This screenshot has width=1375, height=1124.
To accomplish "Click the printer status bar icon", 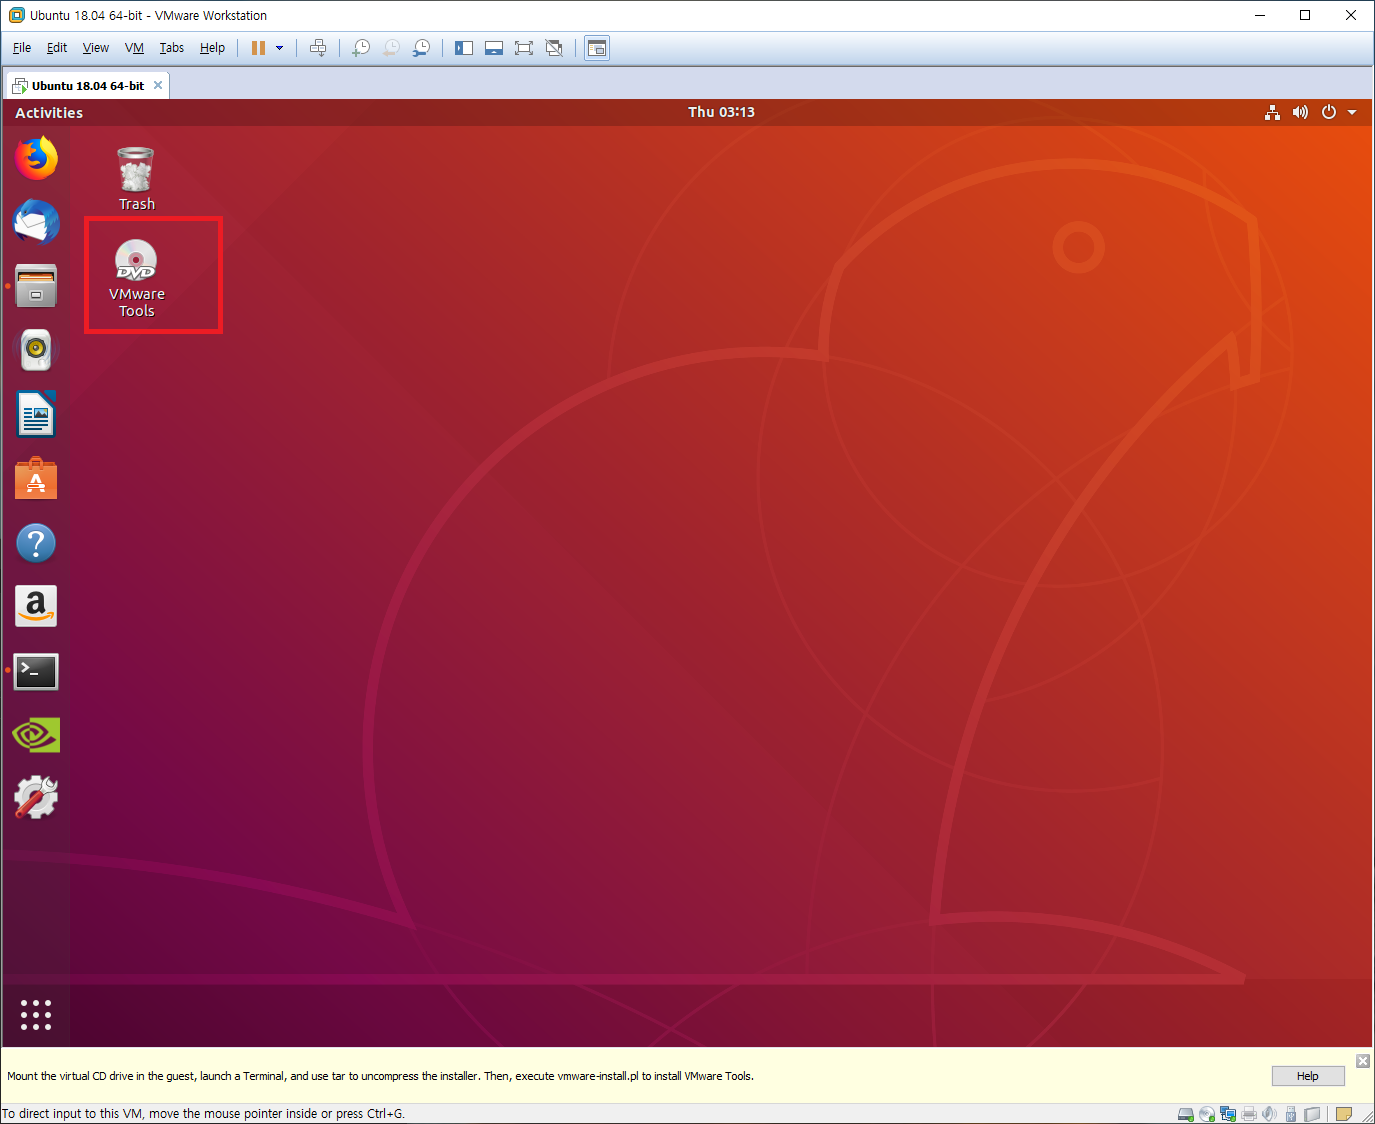I will click(1249, 1114).
